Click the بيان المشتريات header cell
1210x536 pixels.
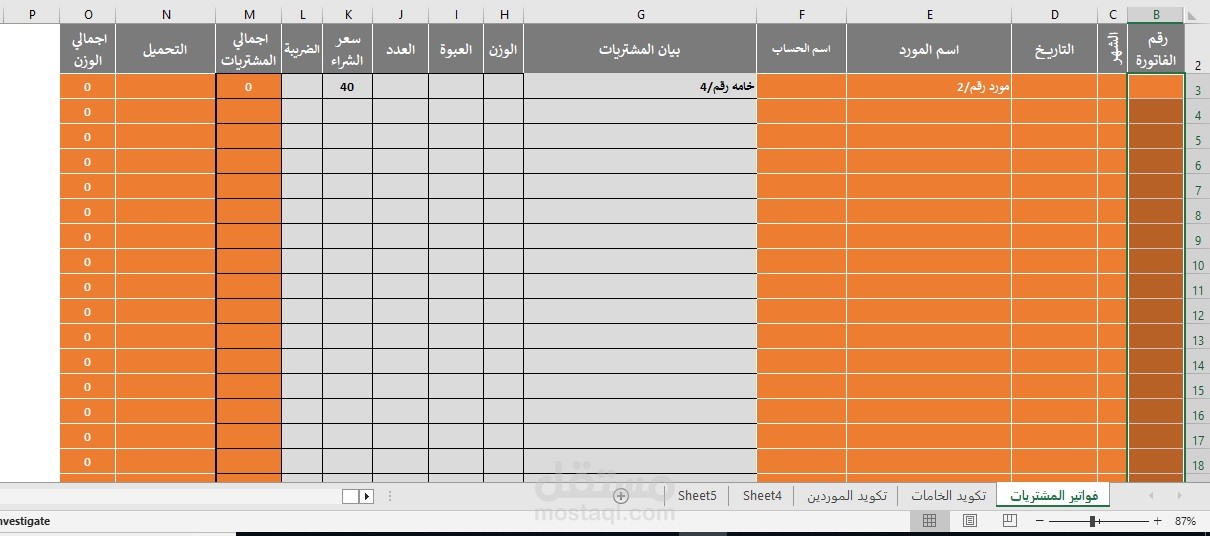click(640, 49)
